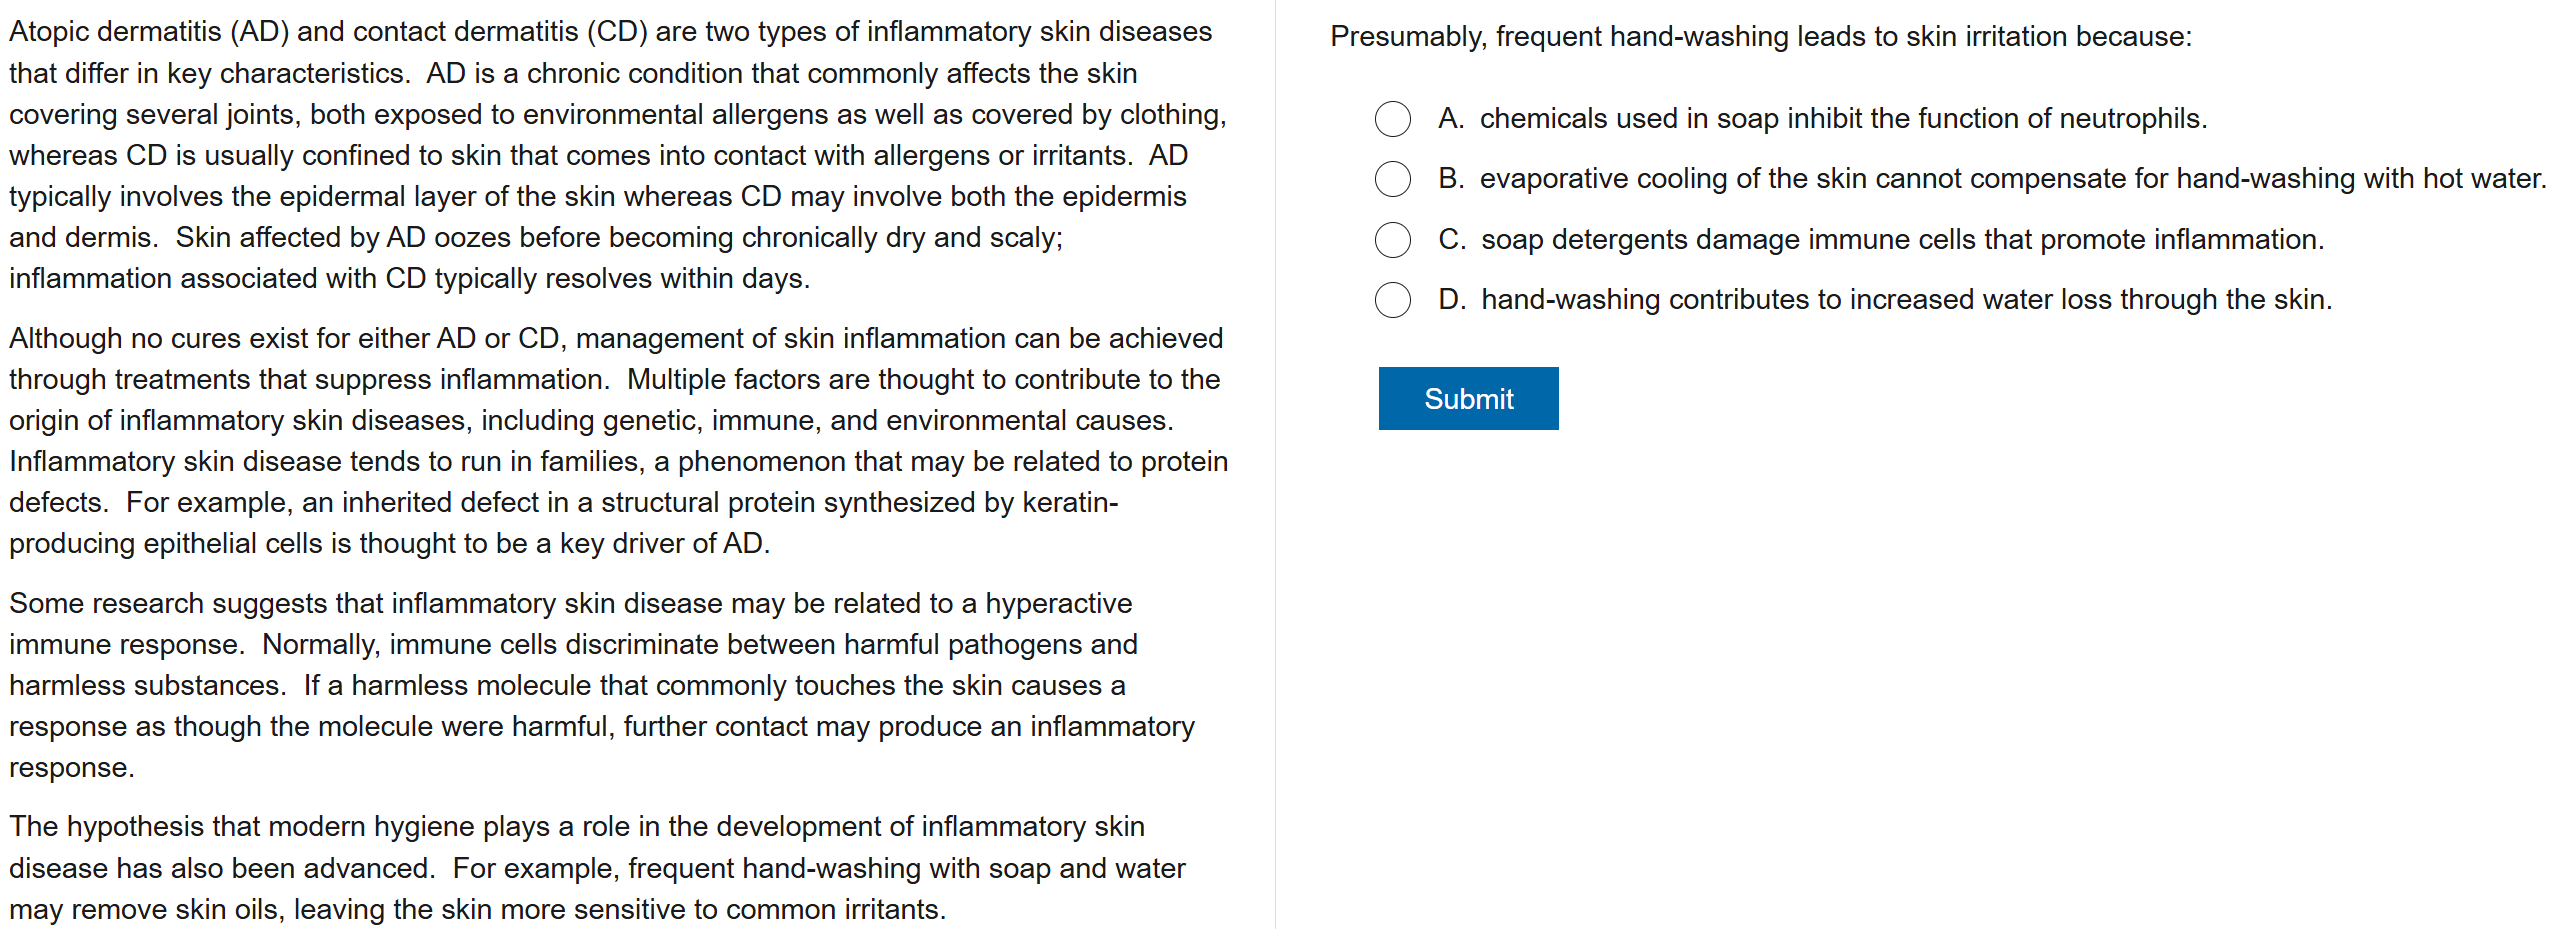Click the "B." letter label
2558x929 pixels.
click(1451, 179)
